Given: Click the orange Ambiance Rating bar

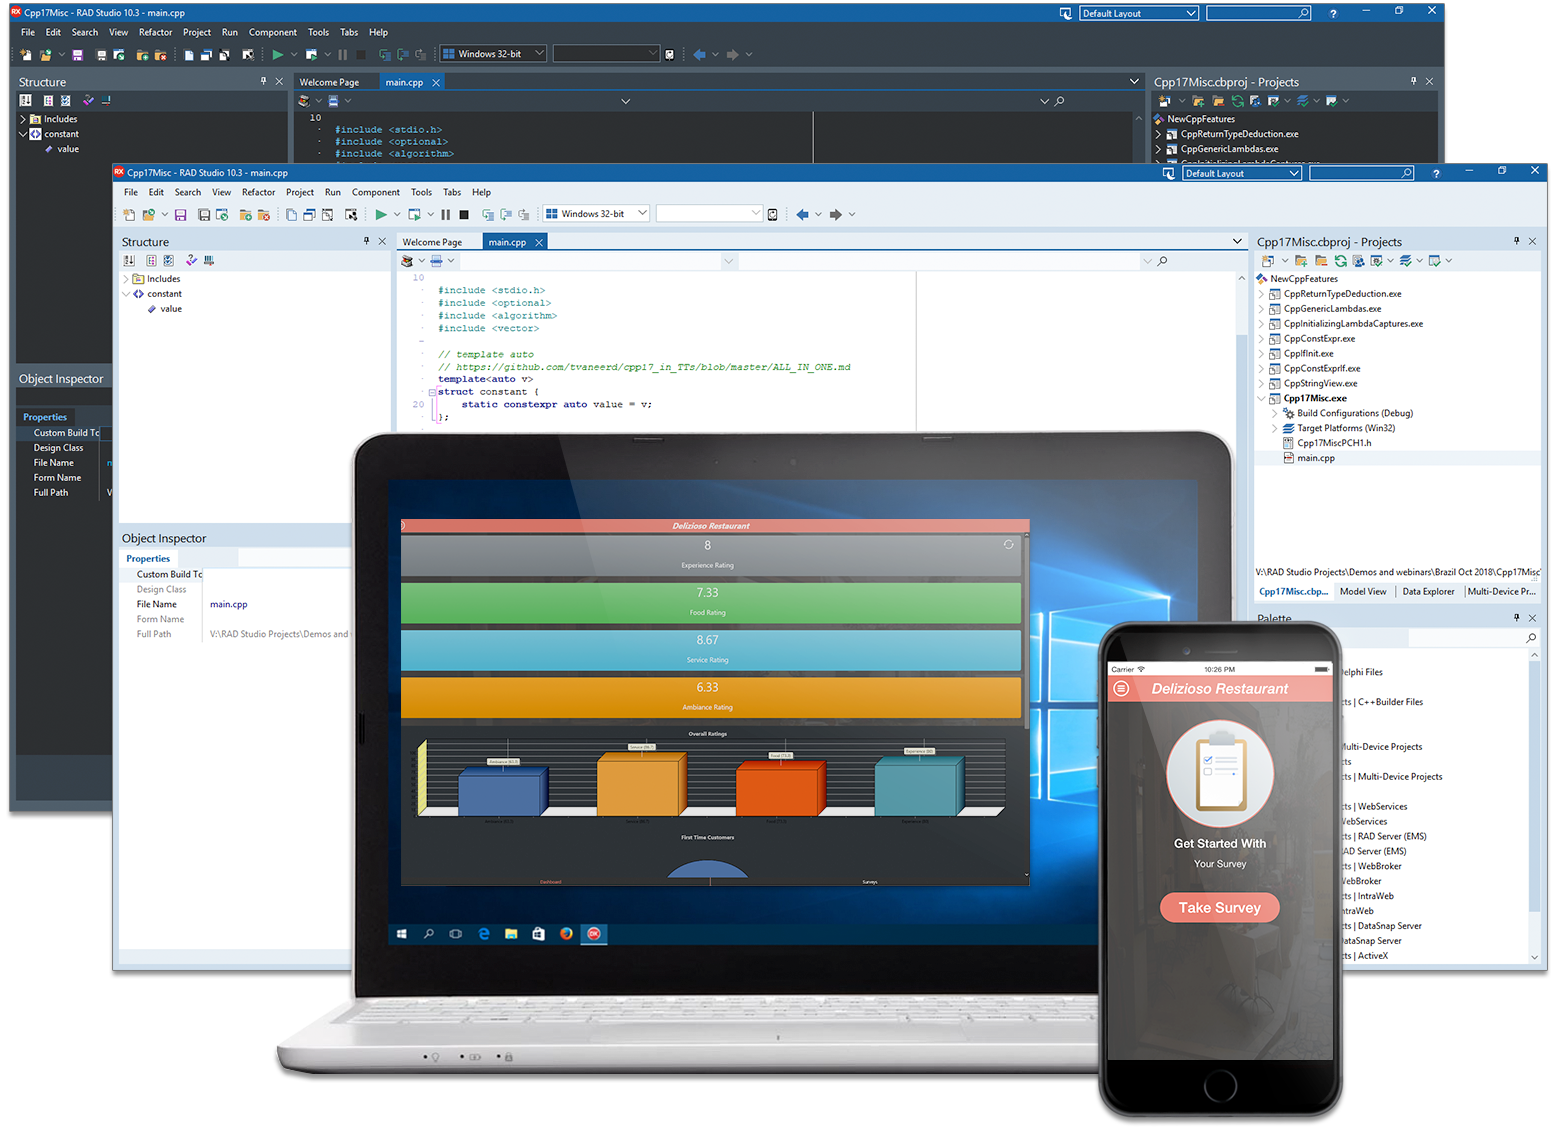Looking at the screenshot, I should pos(710,697).
